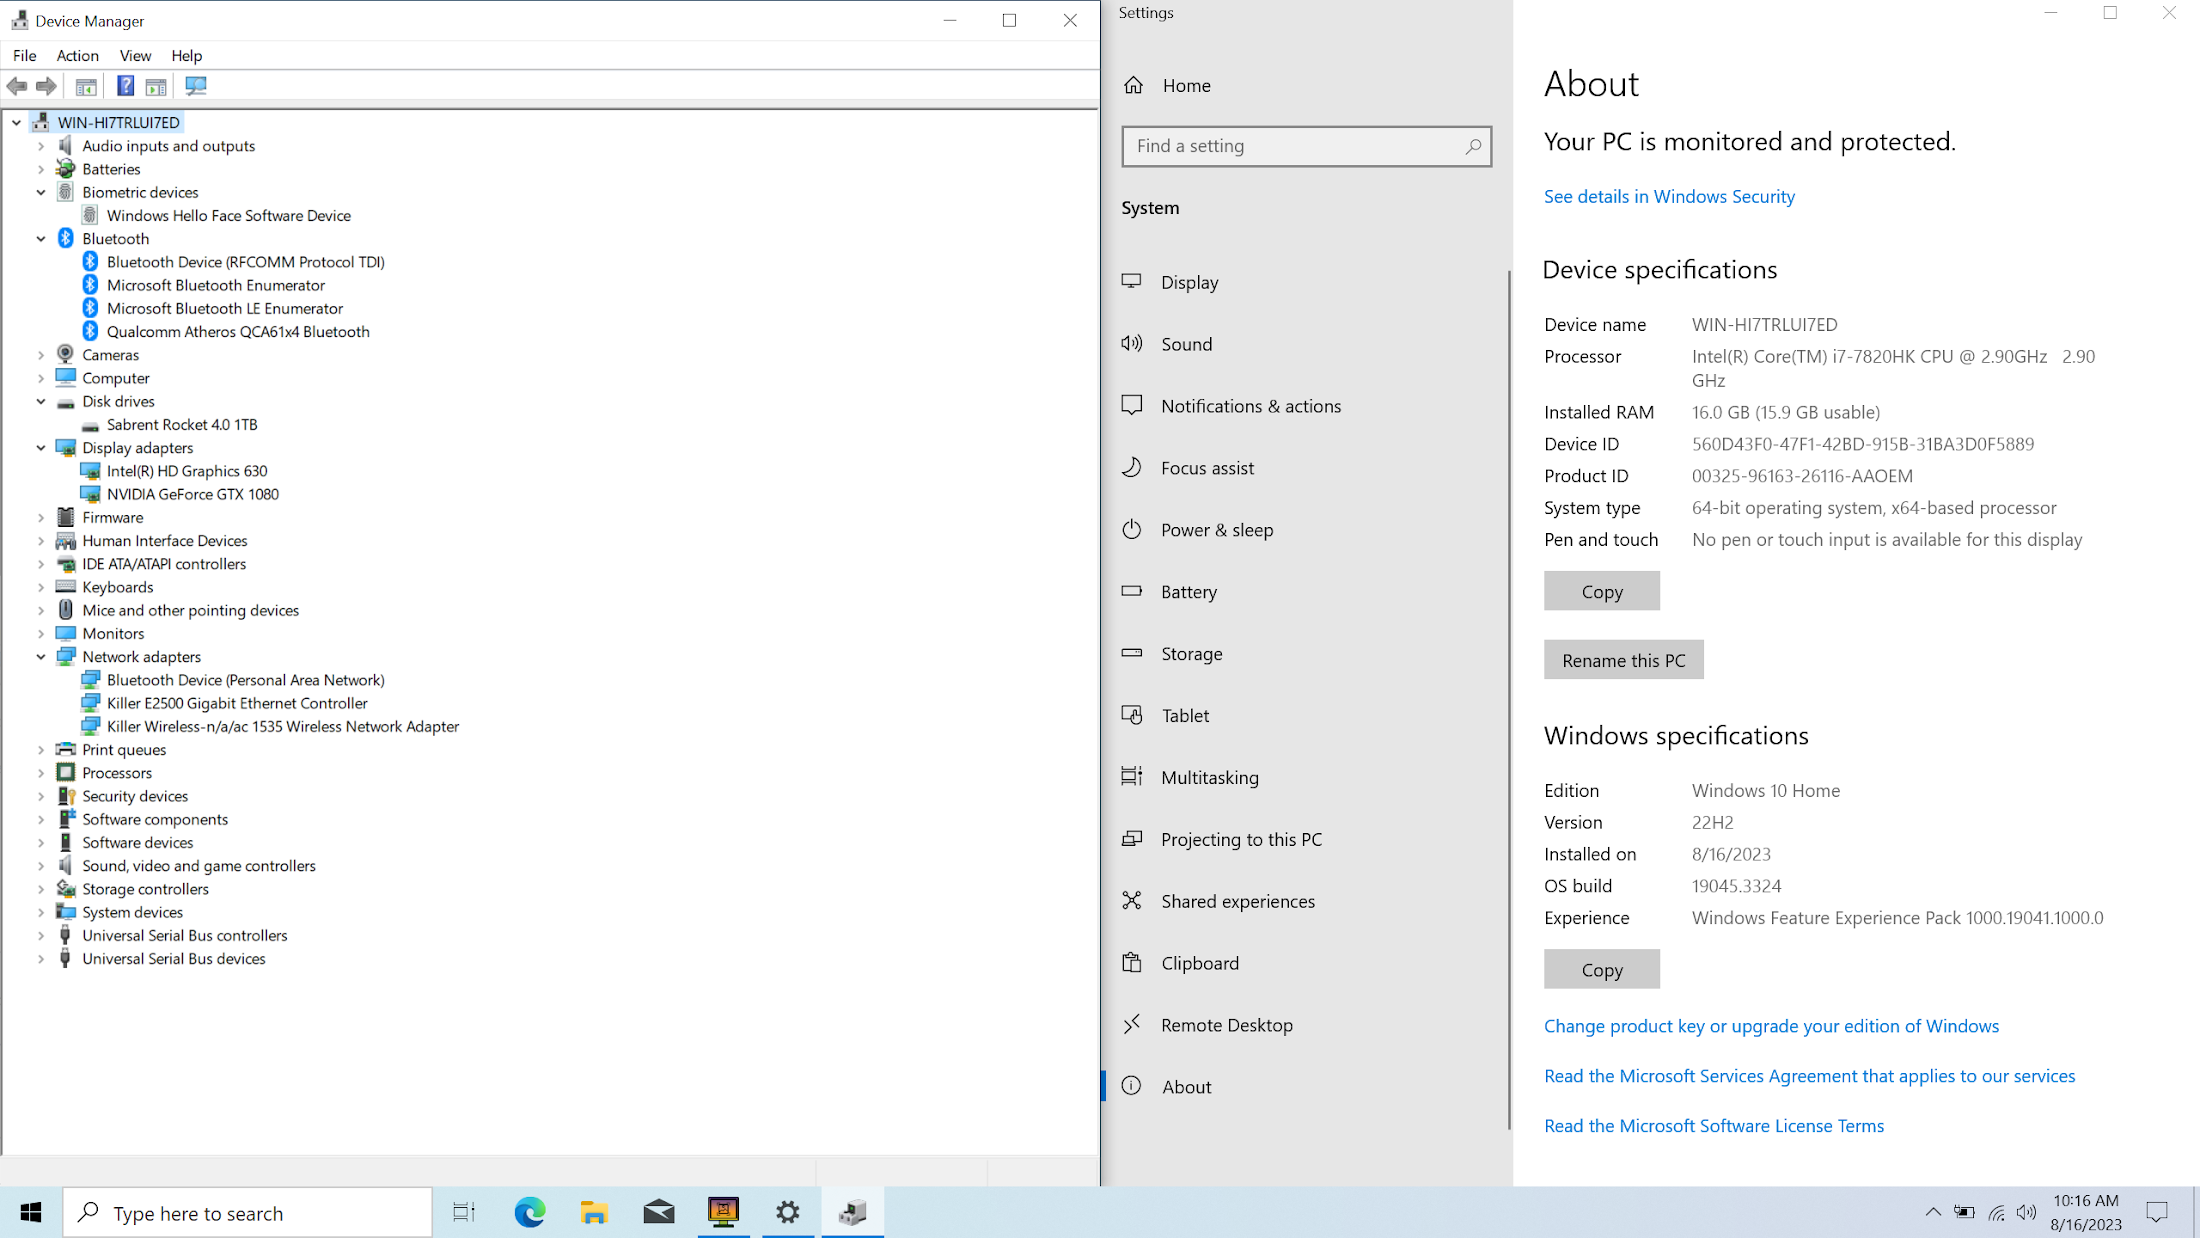Click the Back arrow in Device Manager toolbar

click(x=17, y=86)
